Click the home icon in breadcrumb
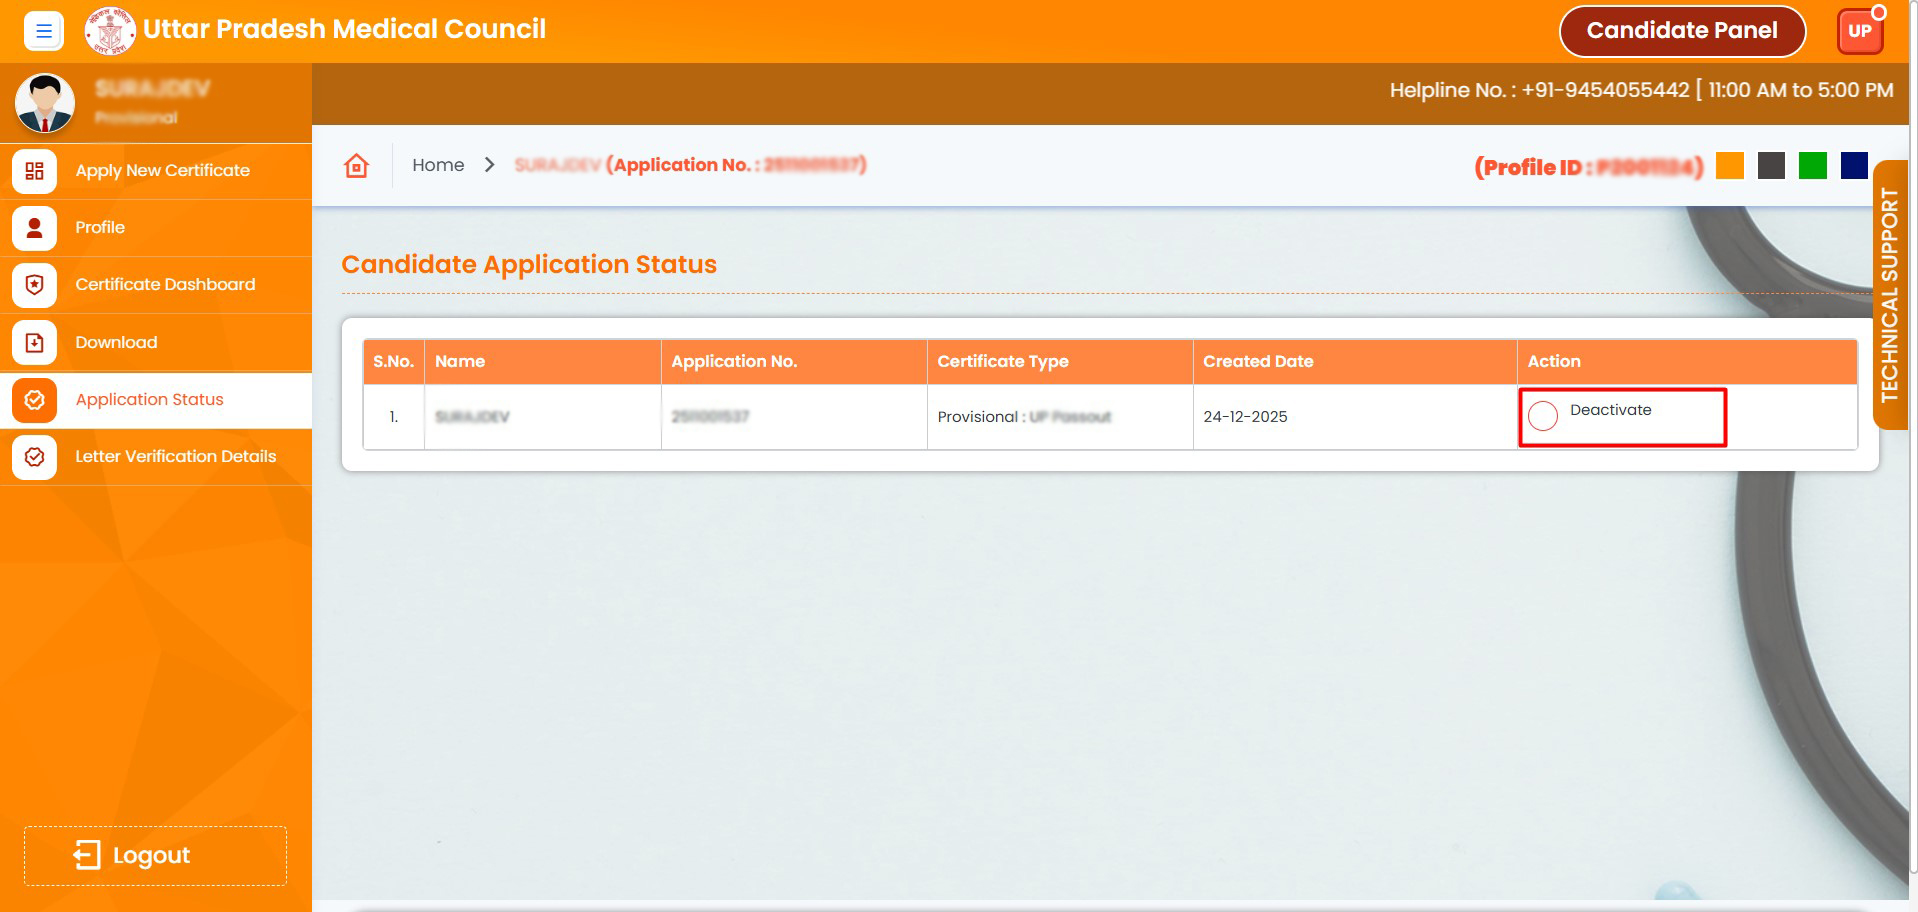 (x=357, y=165)
